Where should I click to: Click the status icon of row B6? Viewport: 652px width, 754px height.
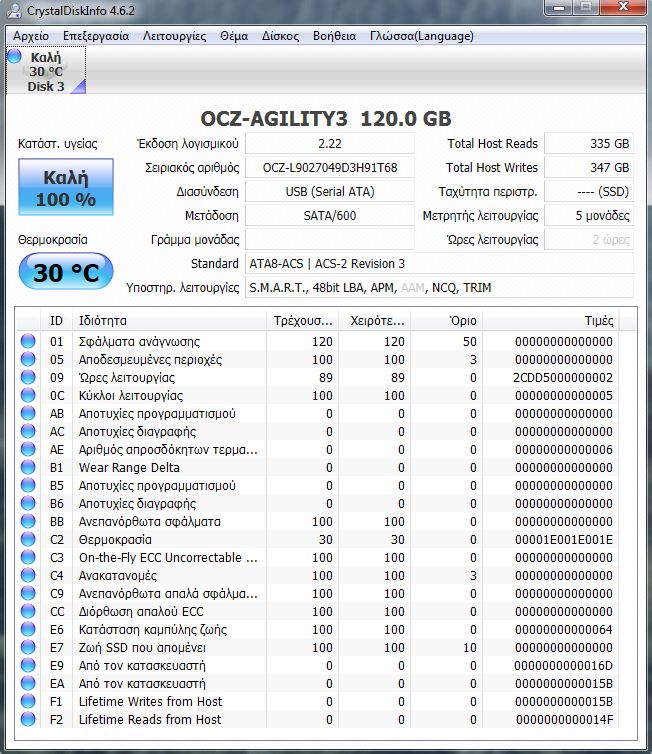[28, 503]
